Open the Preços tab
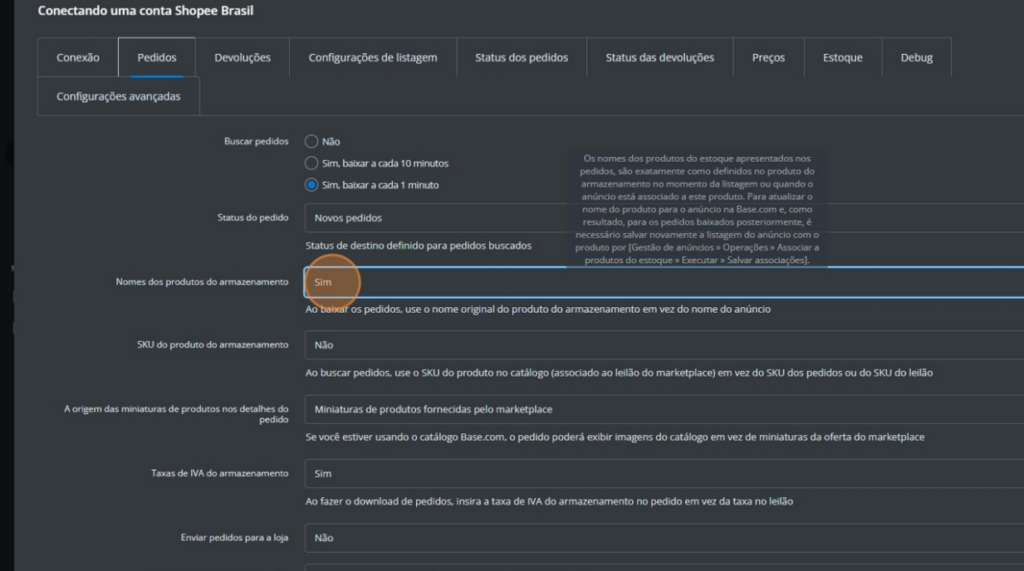Image resolution: width=1024 pixels, height=571 pixels. click(768, 58)
